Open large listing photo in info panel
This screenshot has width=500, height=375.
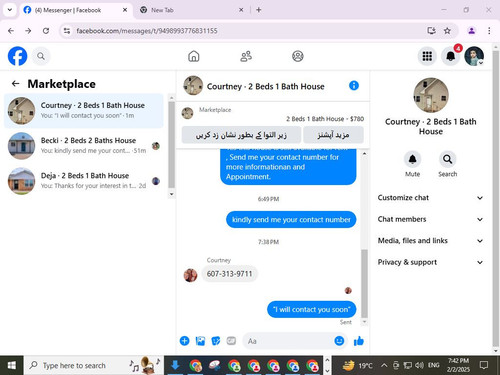(x=431, y=95)
